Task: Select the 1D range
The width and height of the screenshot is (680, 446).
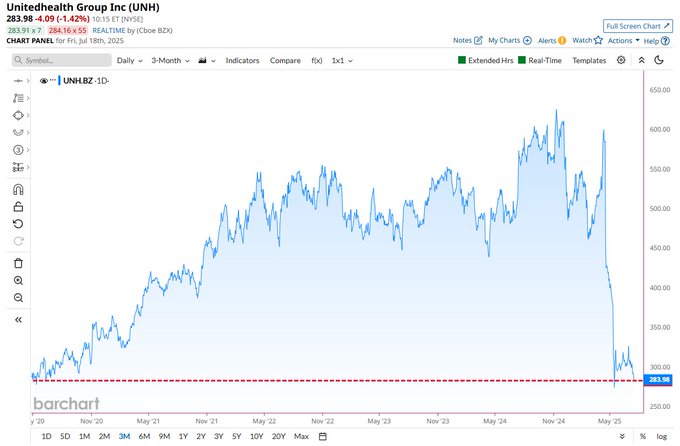Action: coord(46,436)
